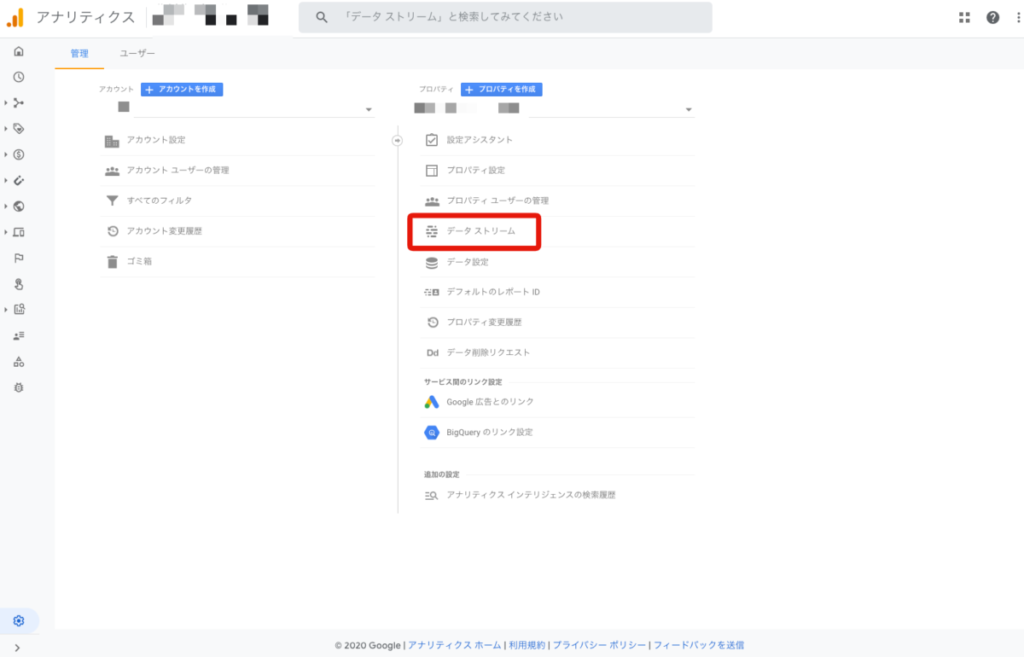Viewport: 1024px width, 657px height.
Task: Open the Google apps grid icon
Action: click(x=965, y=18)
